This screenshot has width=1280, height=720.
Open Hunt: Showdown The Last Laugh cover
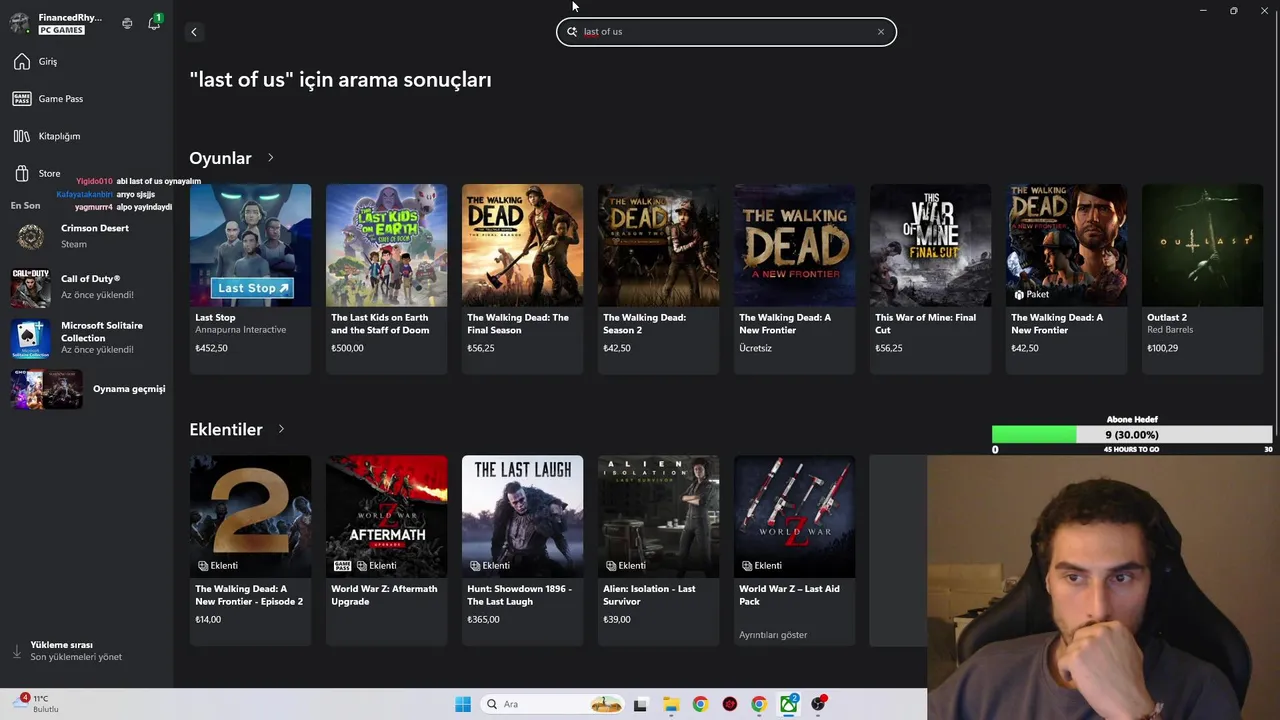pyautogui.click(x=522, y=516)
